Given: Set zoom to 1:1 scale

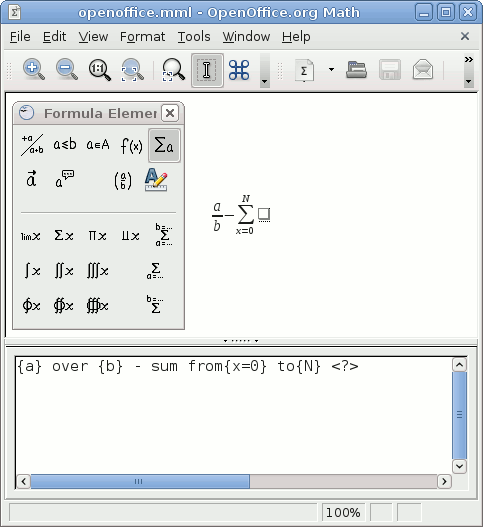Looking at the screenshot, I should (99, 70).
